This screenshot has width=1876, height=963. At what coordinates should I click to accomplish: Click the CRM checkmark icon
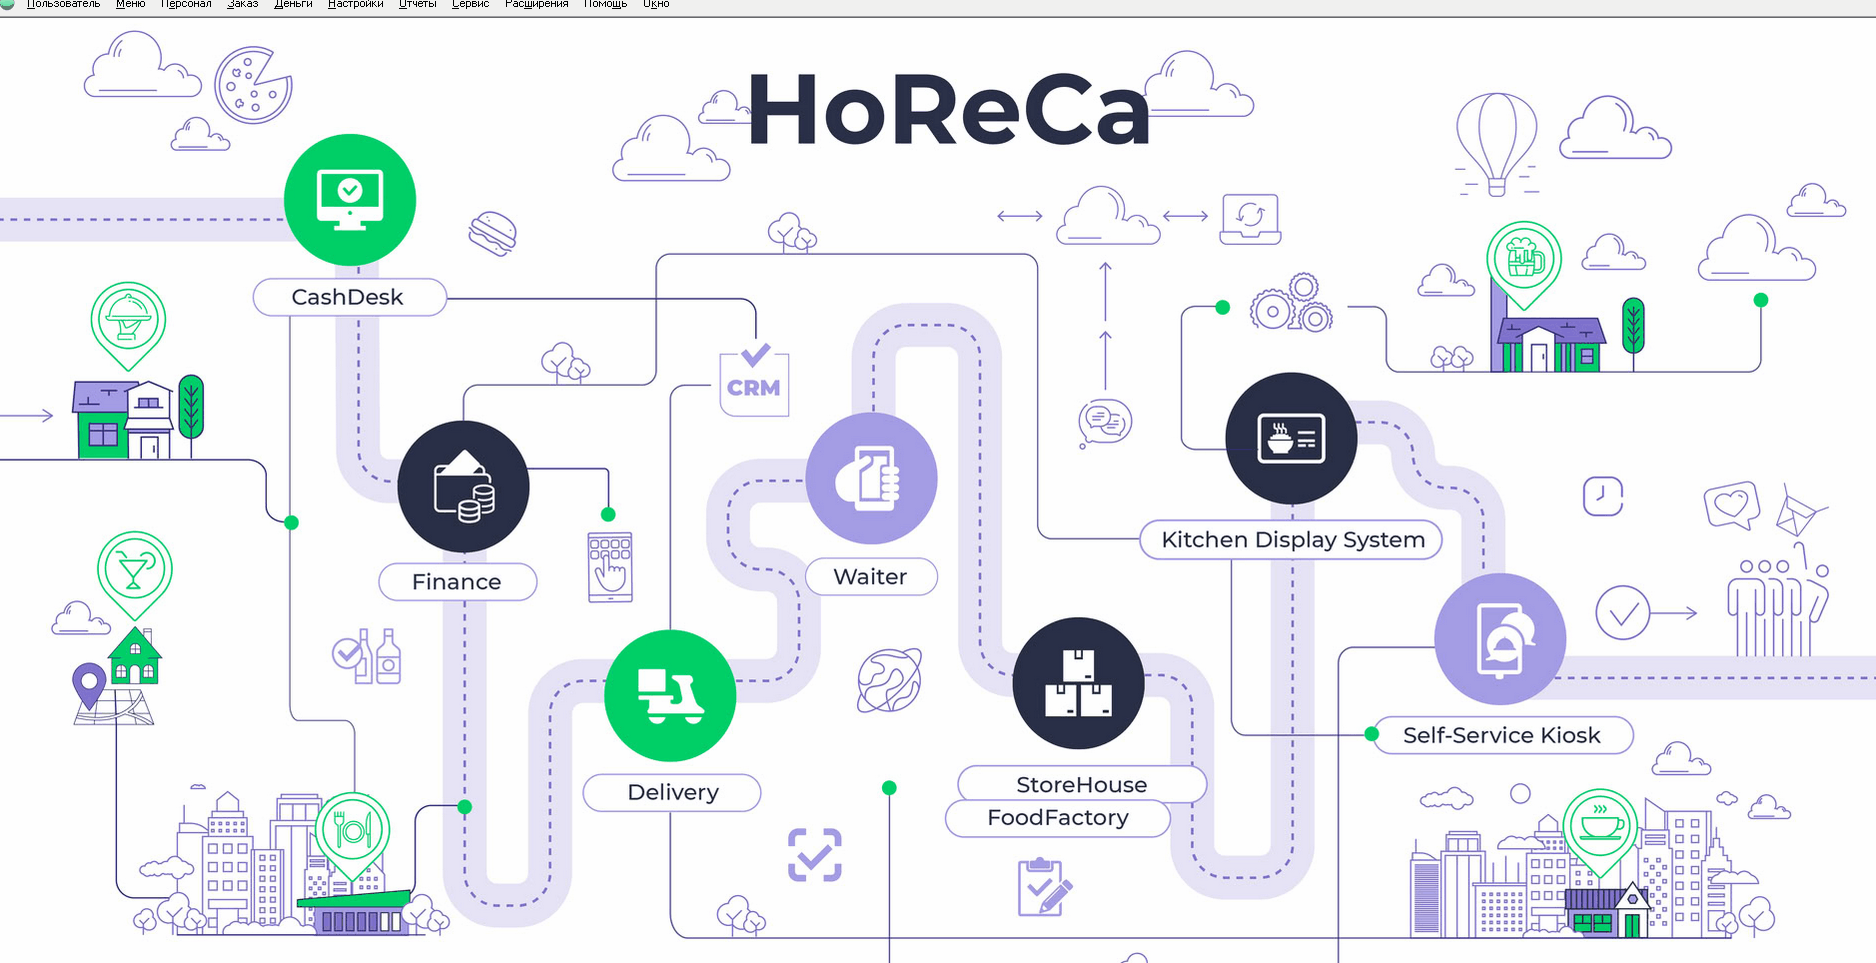point(754,380)
